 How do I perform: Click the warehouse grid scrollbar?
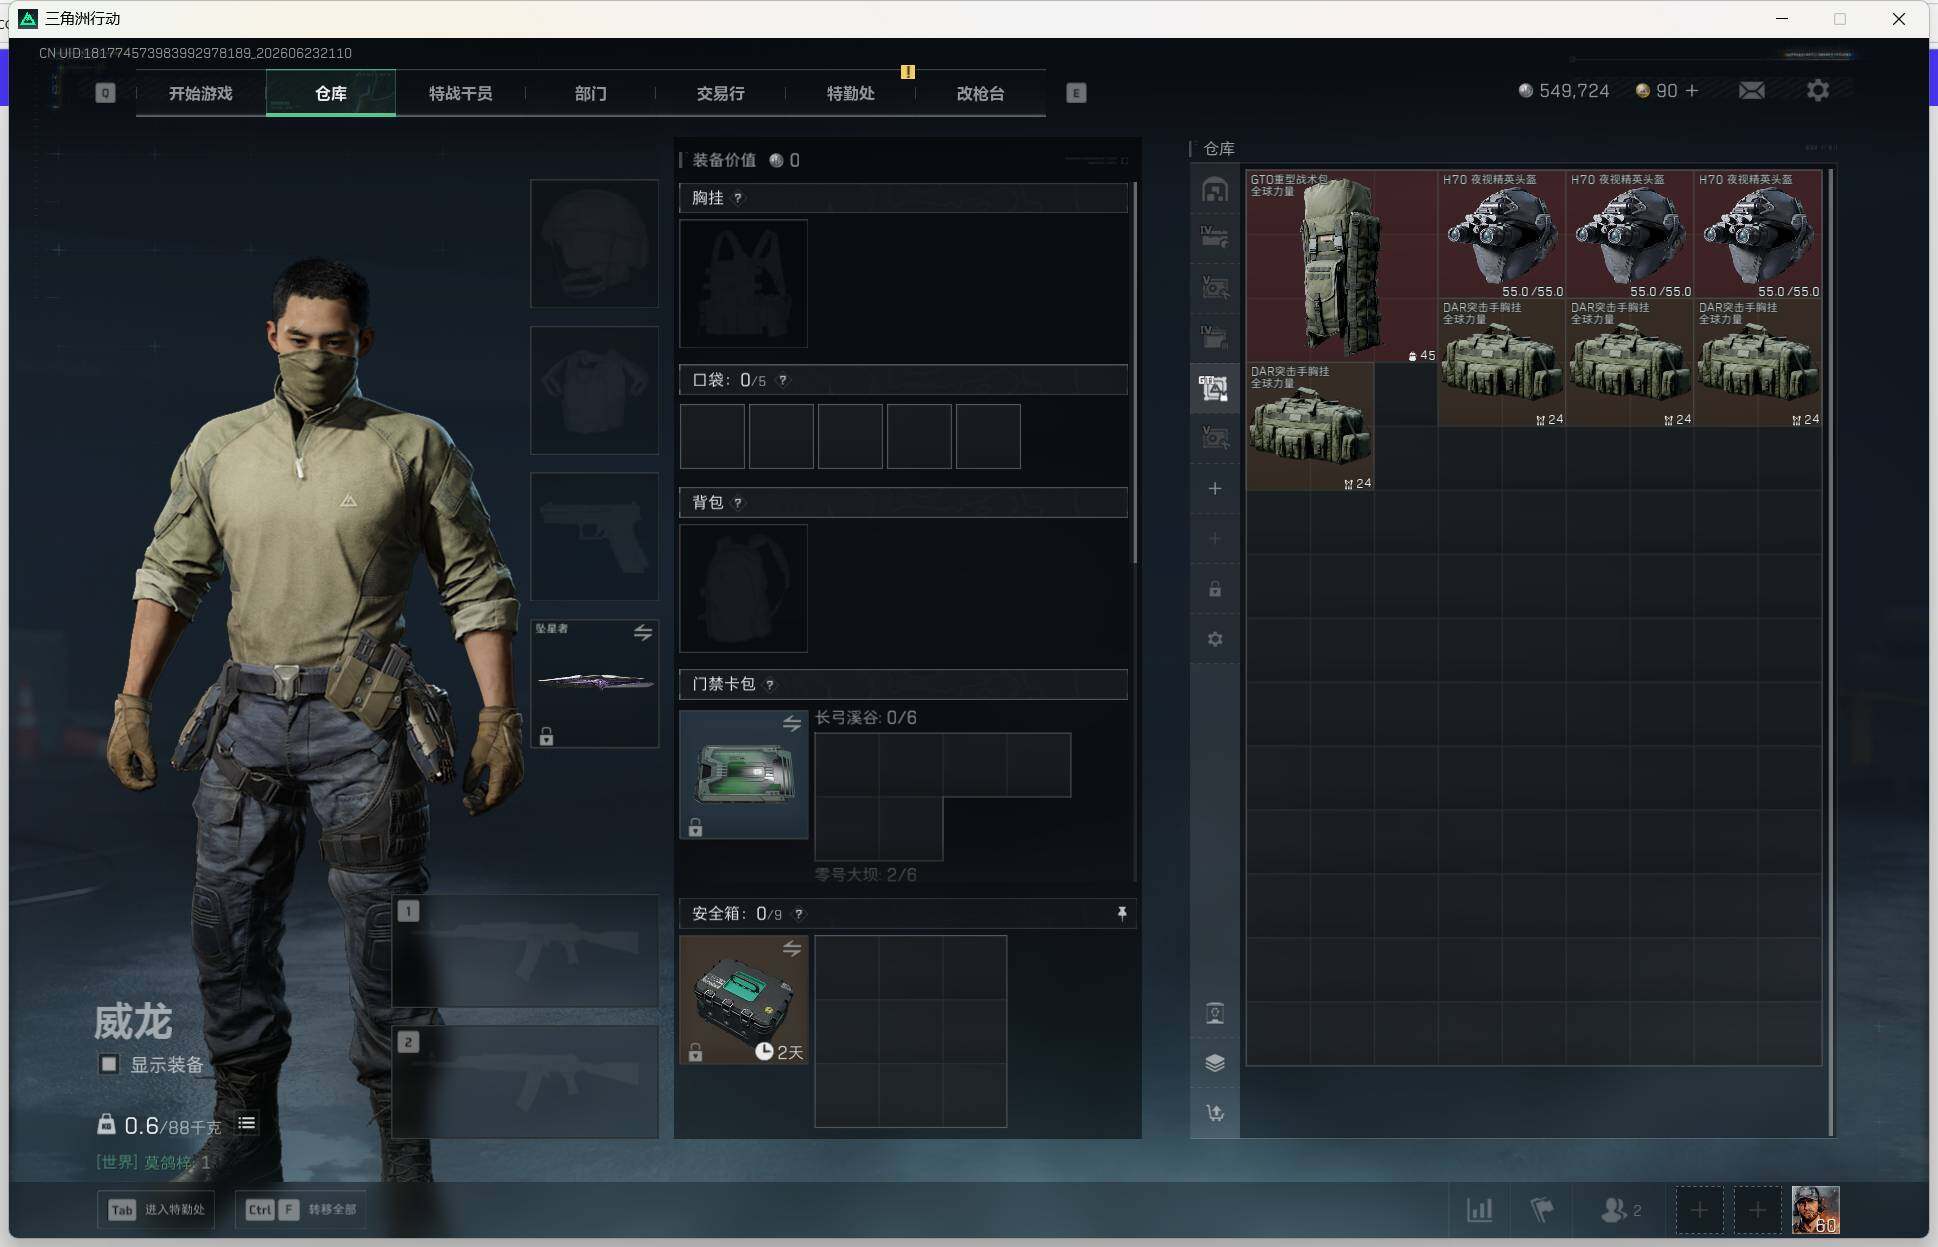(1831, 652)
